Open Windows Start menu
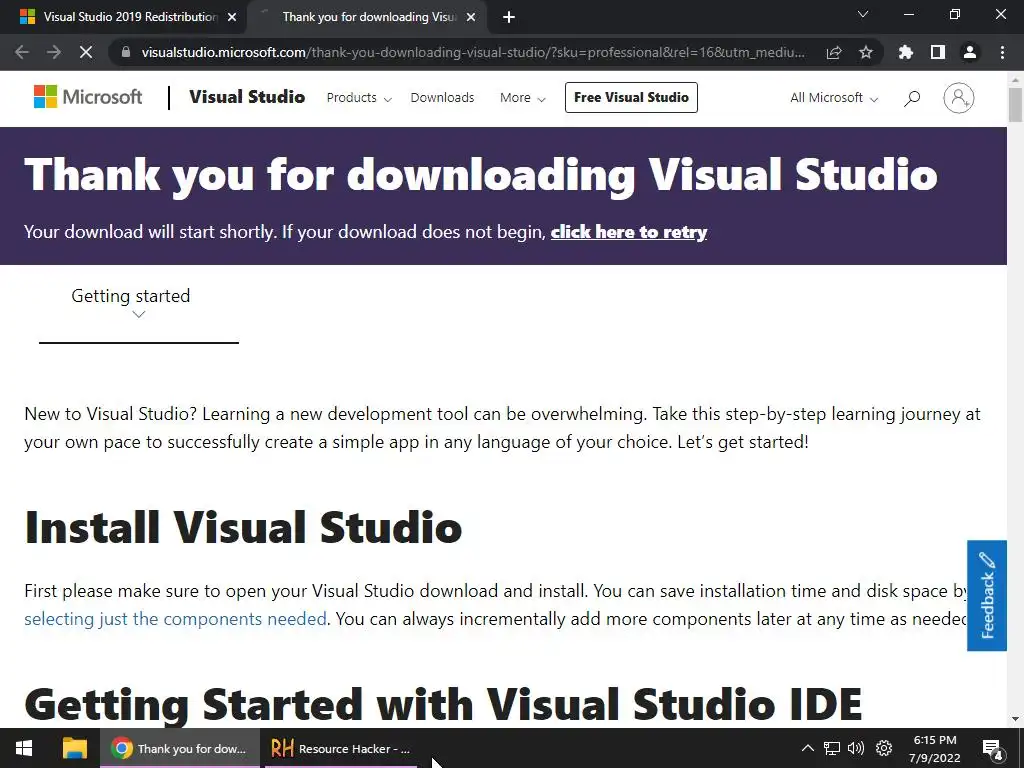 [x=24, y=748]
